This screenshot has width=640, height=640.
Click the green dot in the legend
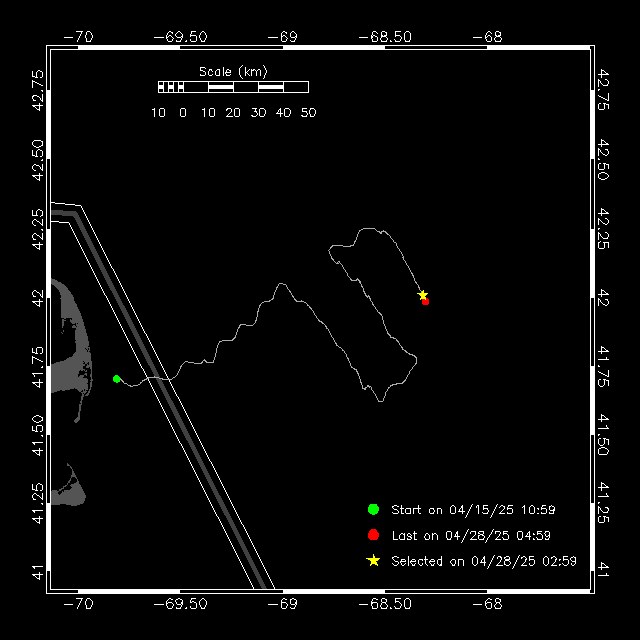[373, 510]
